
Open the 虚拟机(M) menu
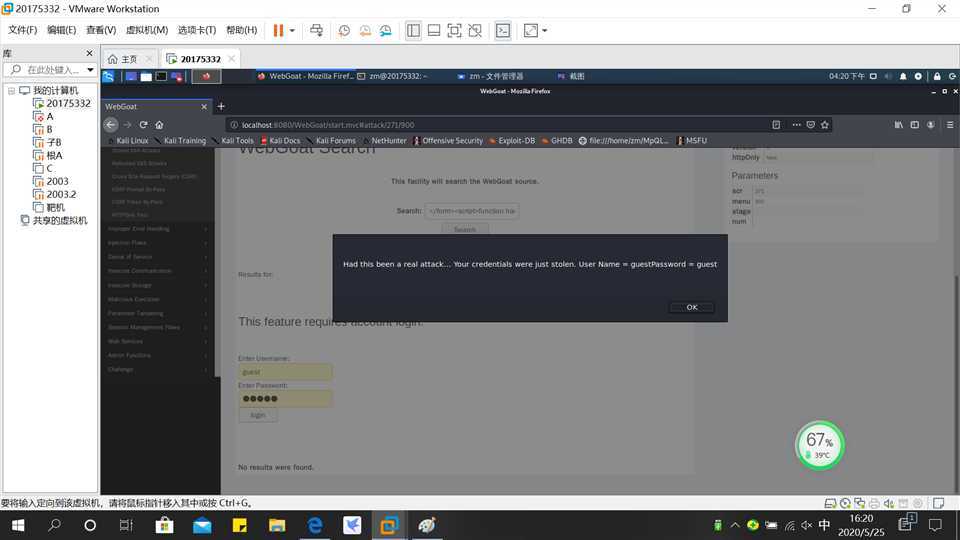click(147, 30)
